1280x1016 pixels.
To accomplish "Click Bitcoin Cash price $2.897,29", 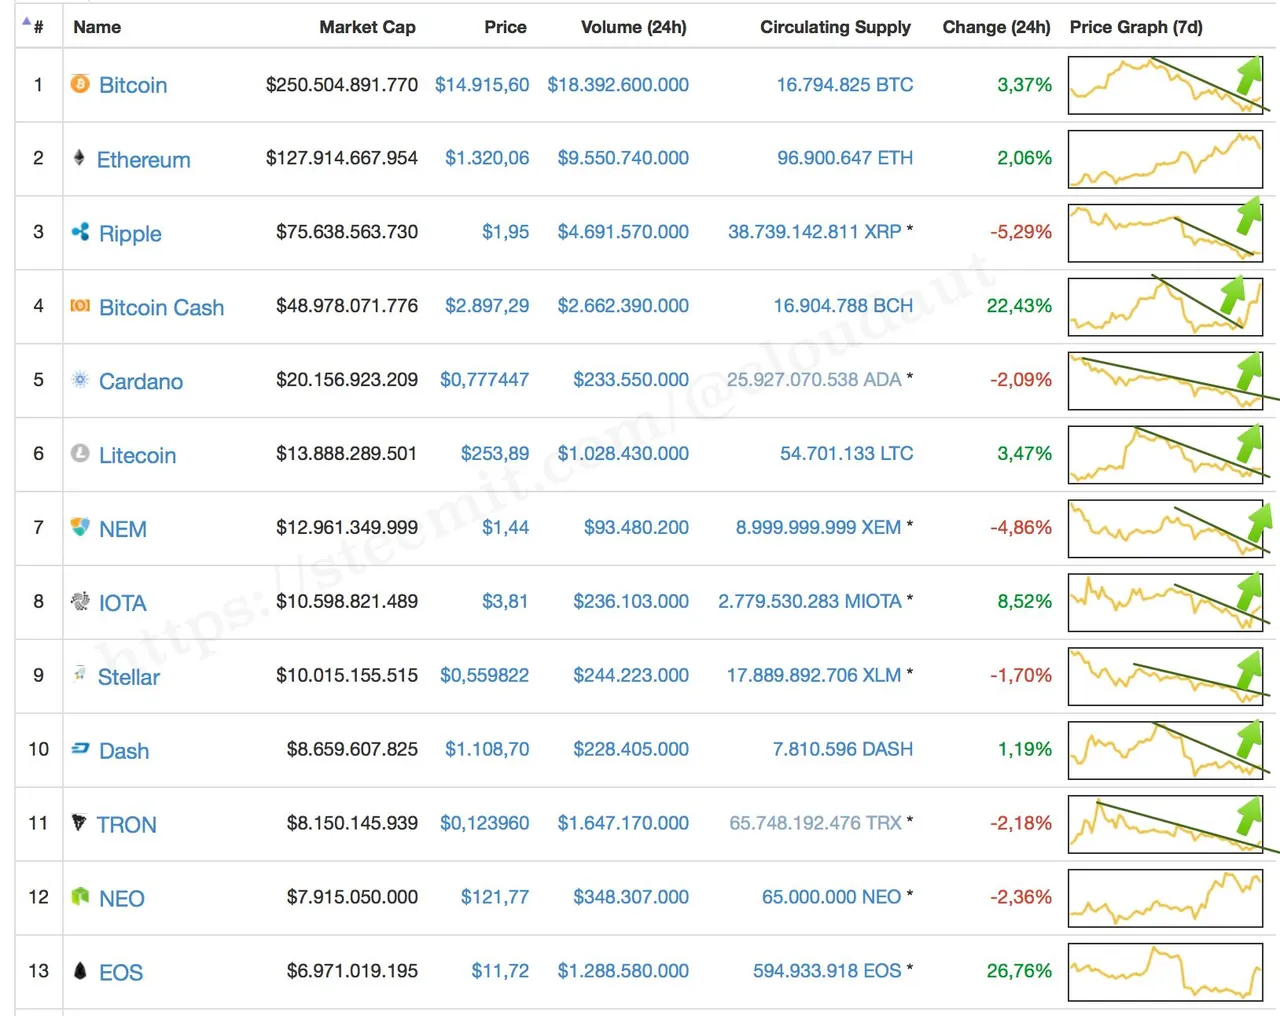I will [x=487, y=306].
